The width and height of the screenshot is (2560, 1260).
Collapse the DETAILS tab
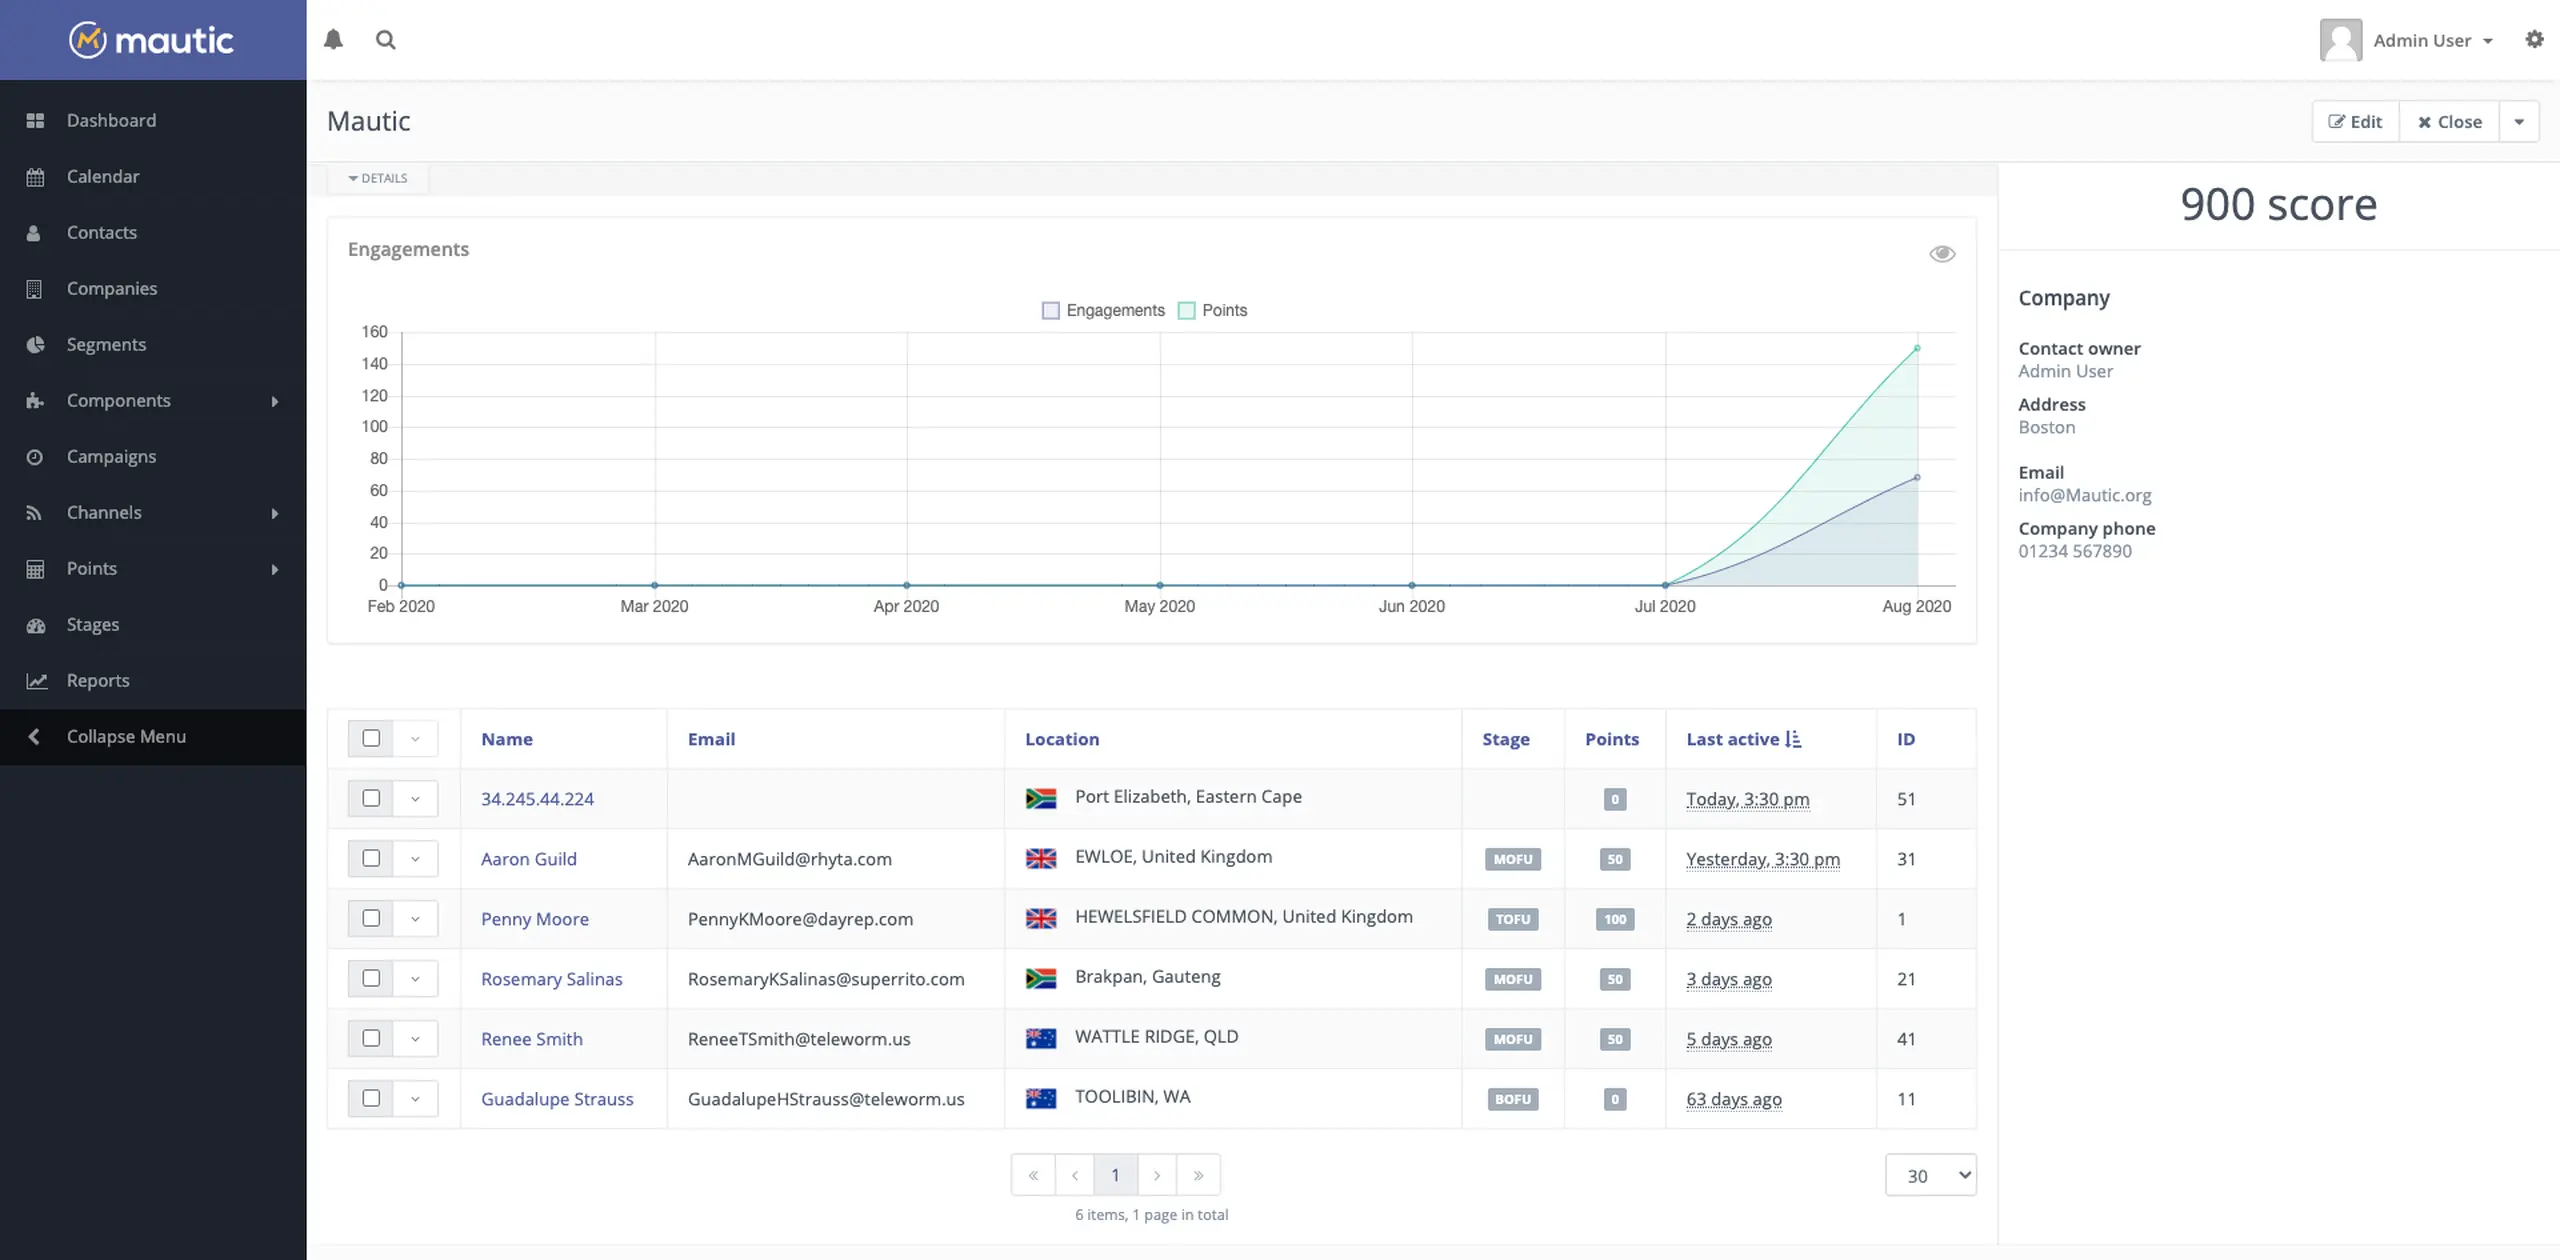378,178
